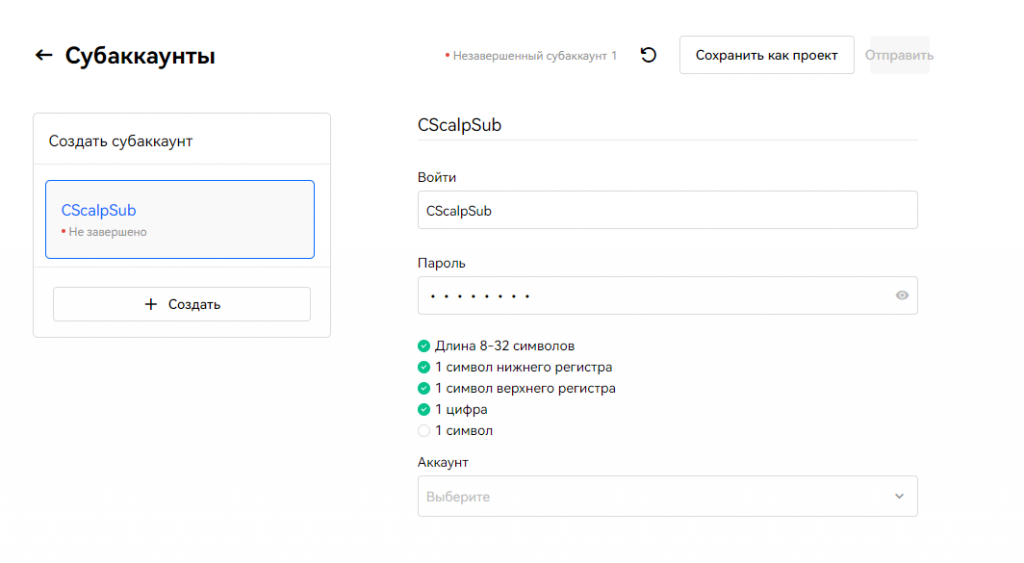Open the Аккаунт Выберите dropdown
1024x563 pixels.
[667, 496]
